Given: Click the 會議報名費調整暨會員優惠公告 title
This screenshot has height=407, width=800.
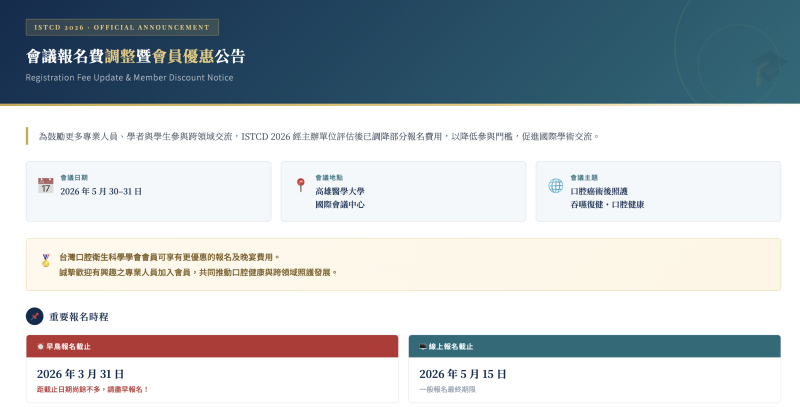Looking at the screenshot, I should click(135, 57).
